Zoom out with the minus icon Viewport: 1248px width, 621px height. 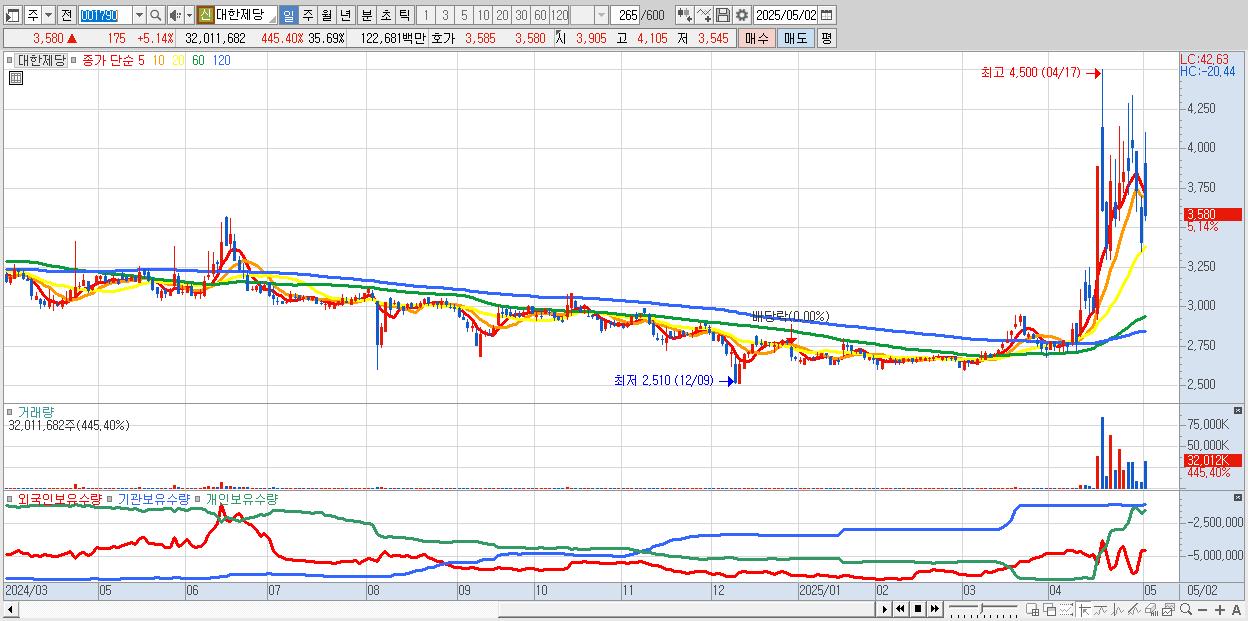coord(1202,609)
